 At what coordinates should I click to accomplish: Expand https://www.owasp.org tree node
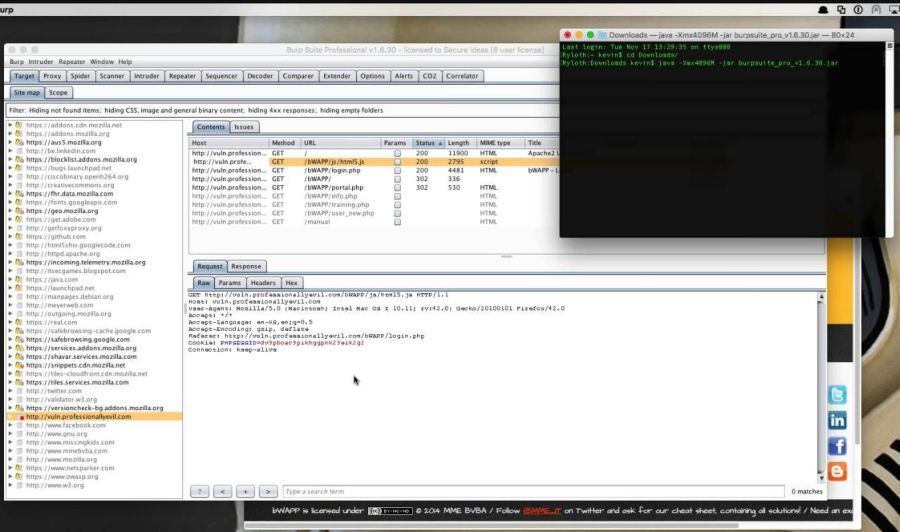coord(10,477)
